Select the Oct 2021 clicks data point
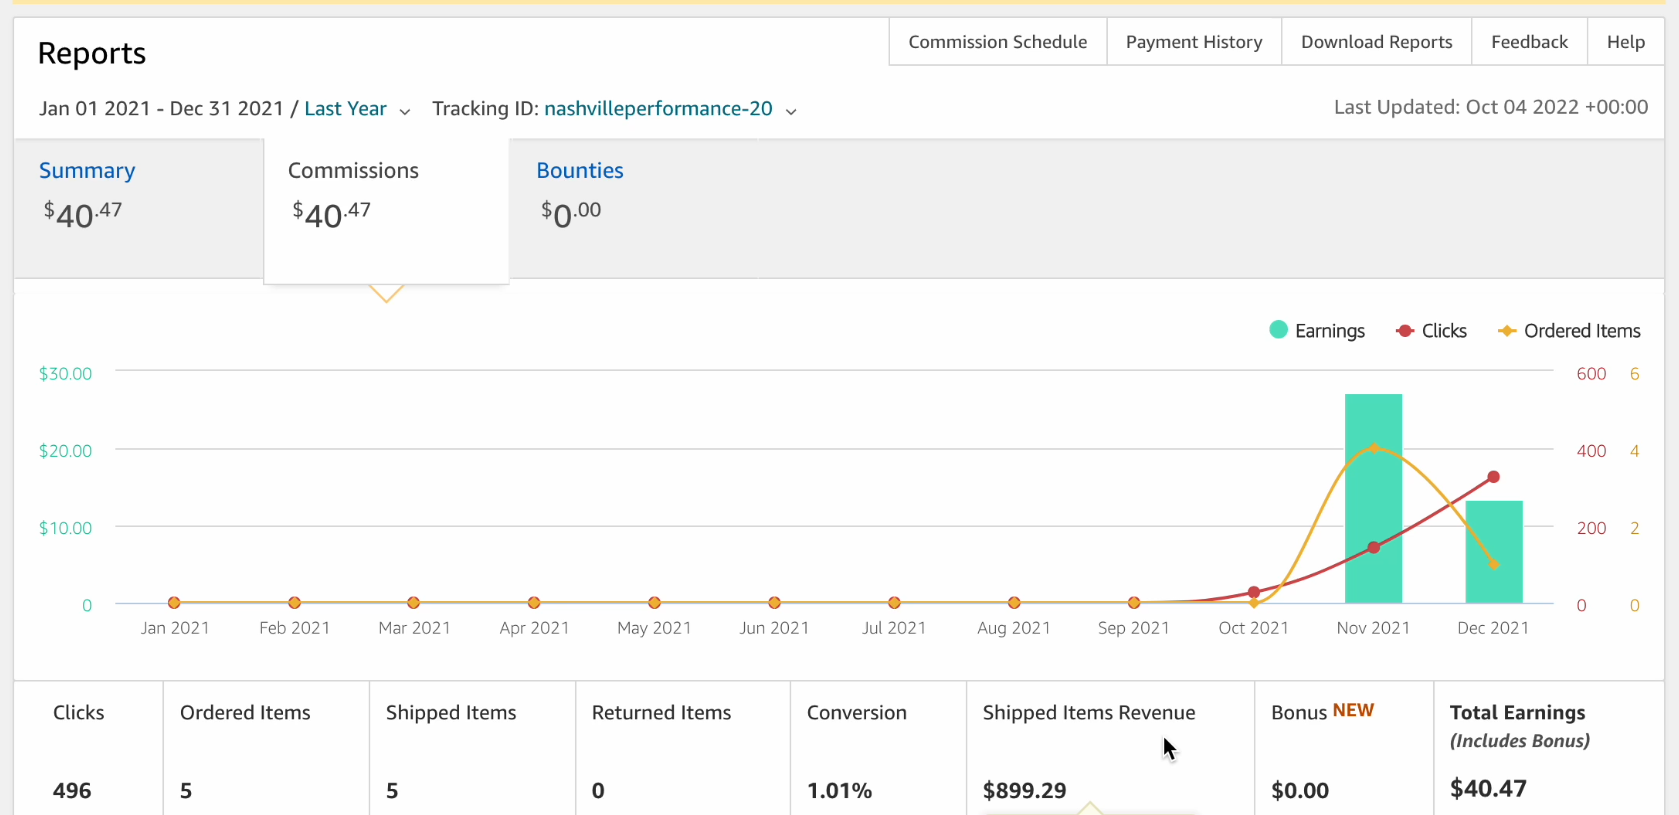The width and height of the screenshot is (1679, 815). (x=1254, y=592)
